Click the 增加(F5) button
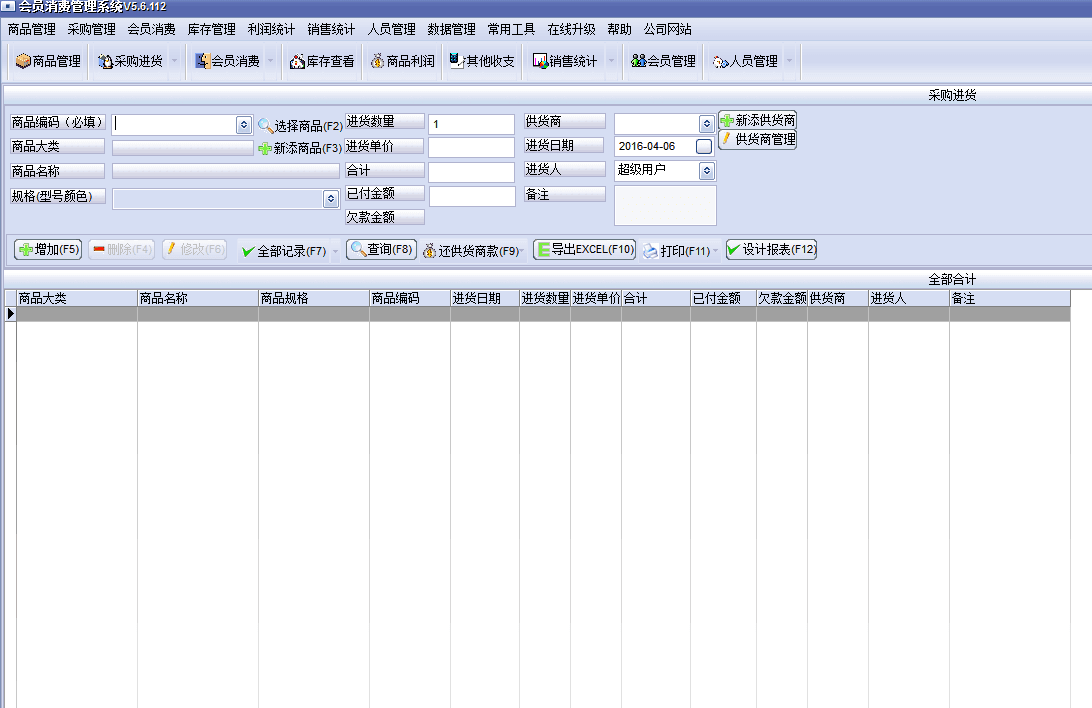The image size is (1092, 708). [48, 250]
